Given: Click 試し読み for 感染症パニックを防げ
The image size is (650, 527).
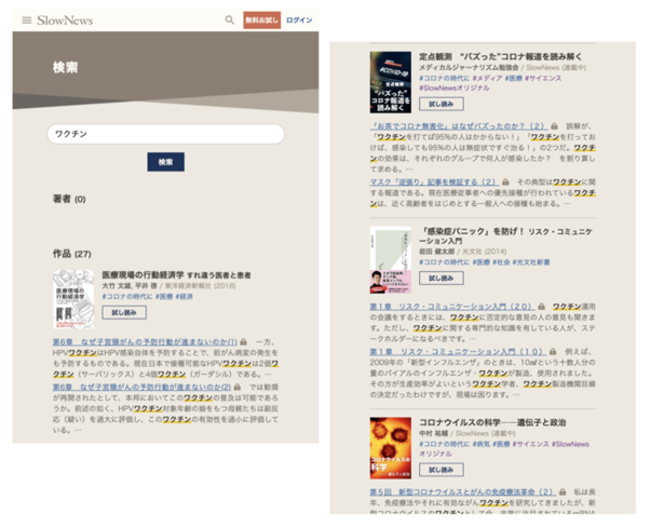Looking at the screenshot, I should coord(441,277).
